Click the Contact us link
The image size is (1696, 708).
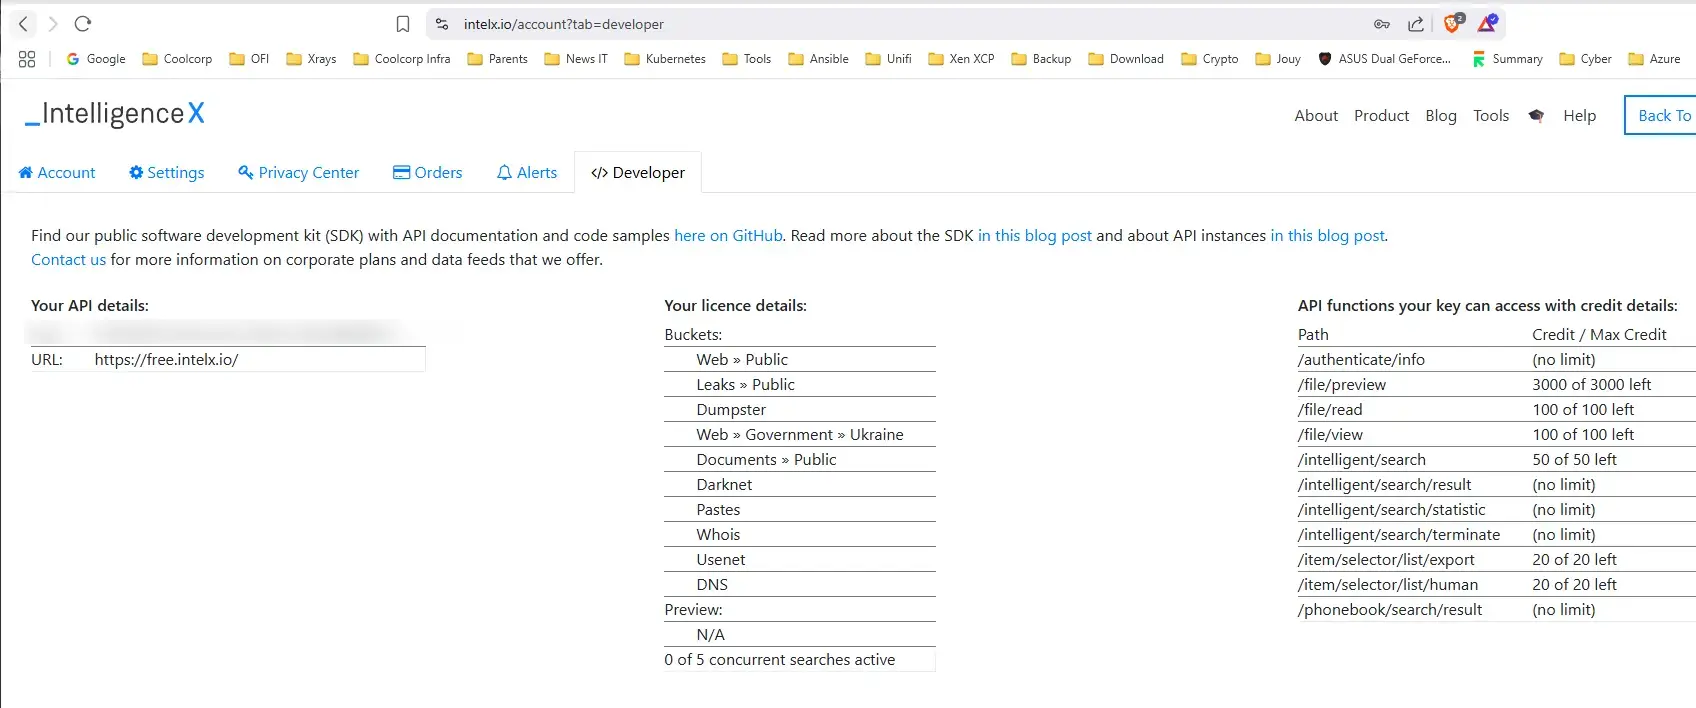click(x=68, y=260)
